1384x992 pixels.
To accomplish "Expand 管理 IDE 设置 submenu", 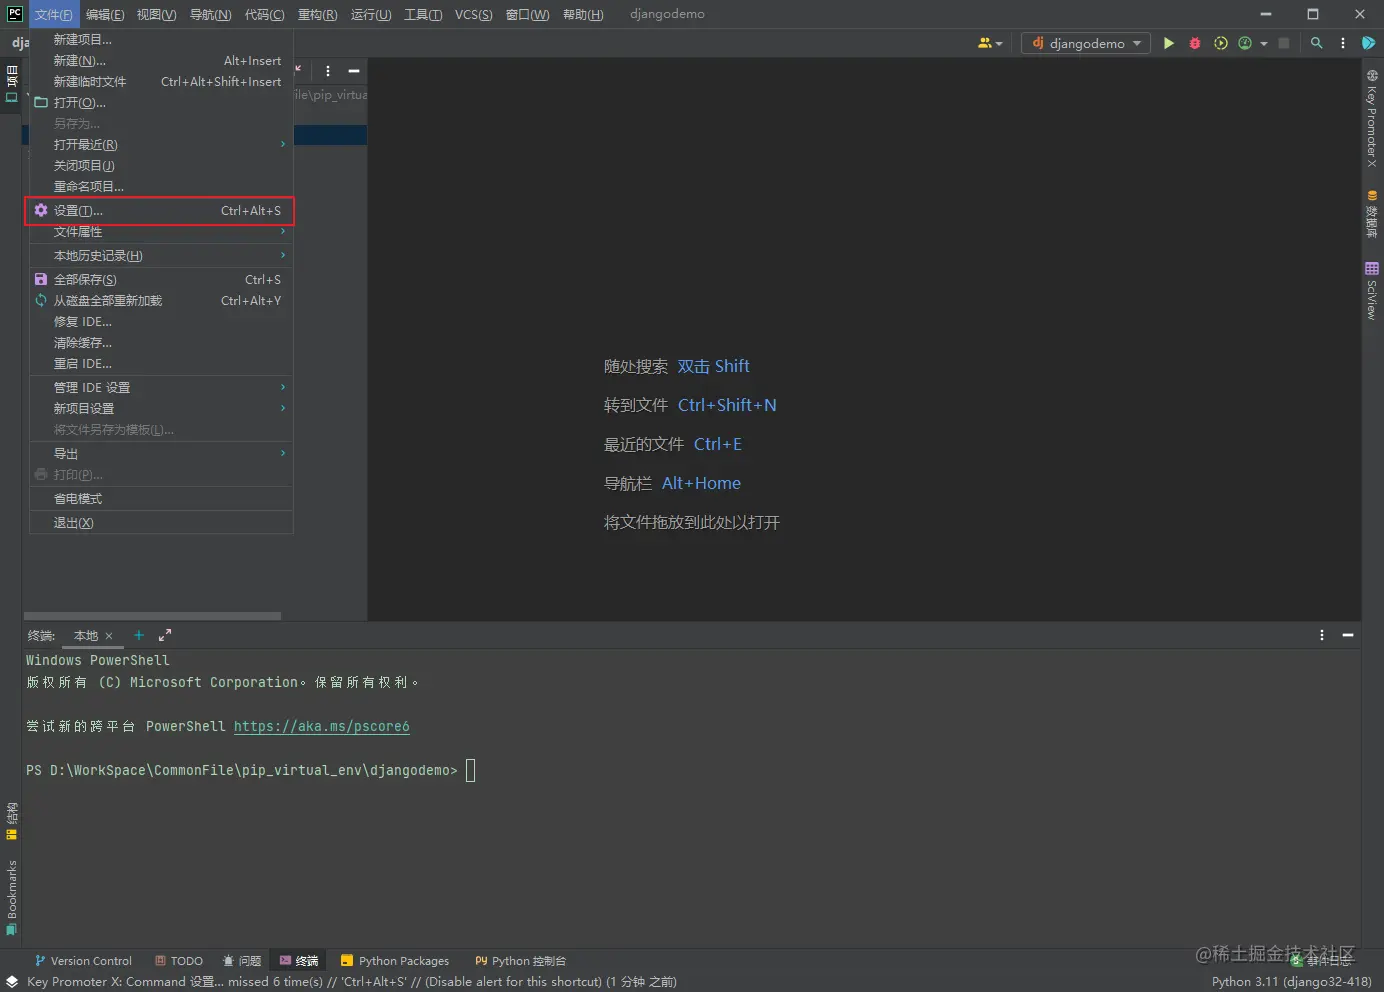I will coord(161,388).
